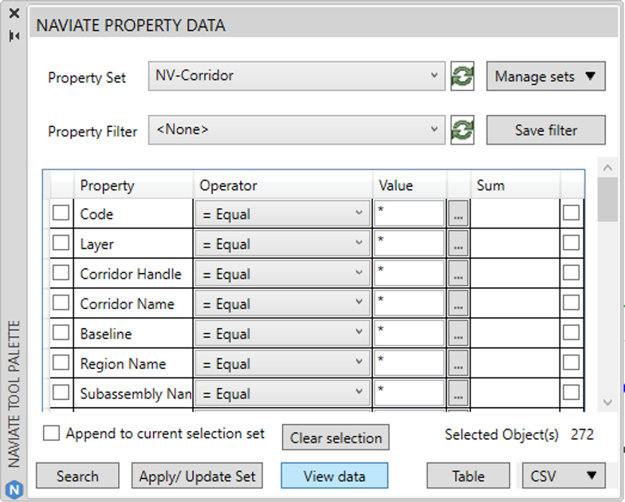The height and width of the screenshot is (502, 625).
Task: Click Apply/ Update Set button
Action: click(197, 475)
